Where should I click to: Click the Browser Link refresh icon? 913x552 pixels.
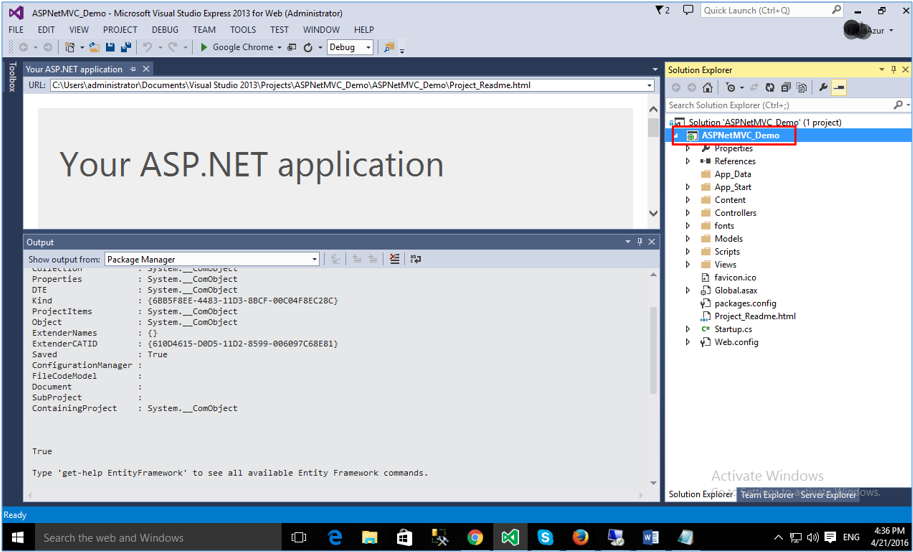(308, 47)
